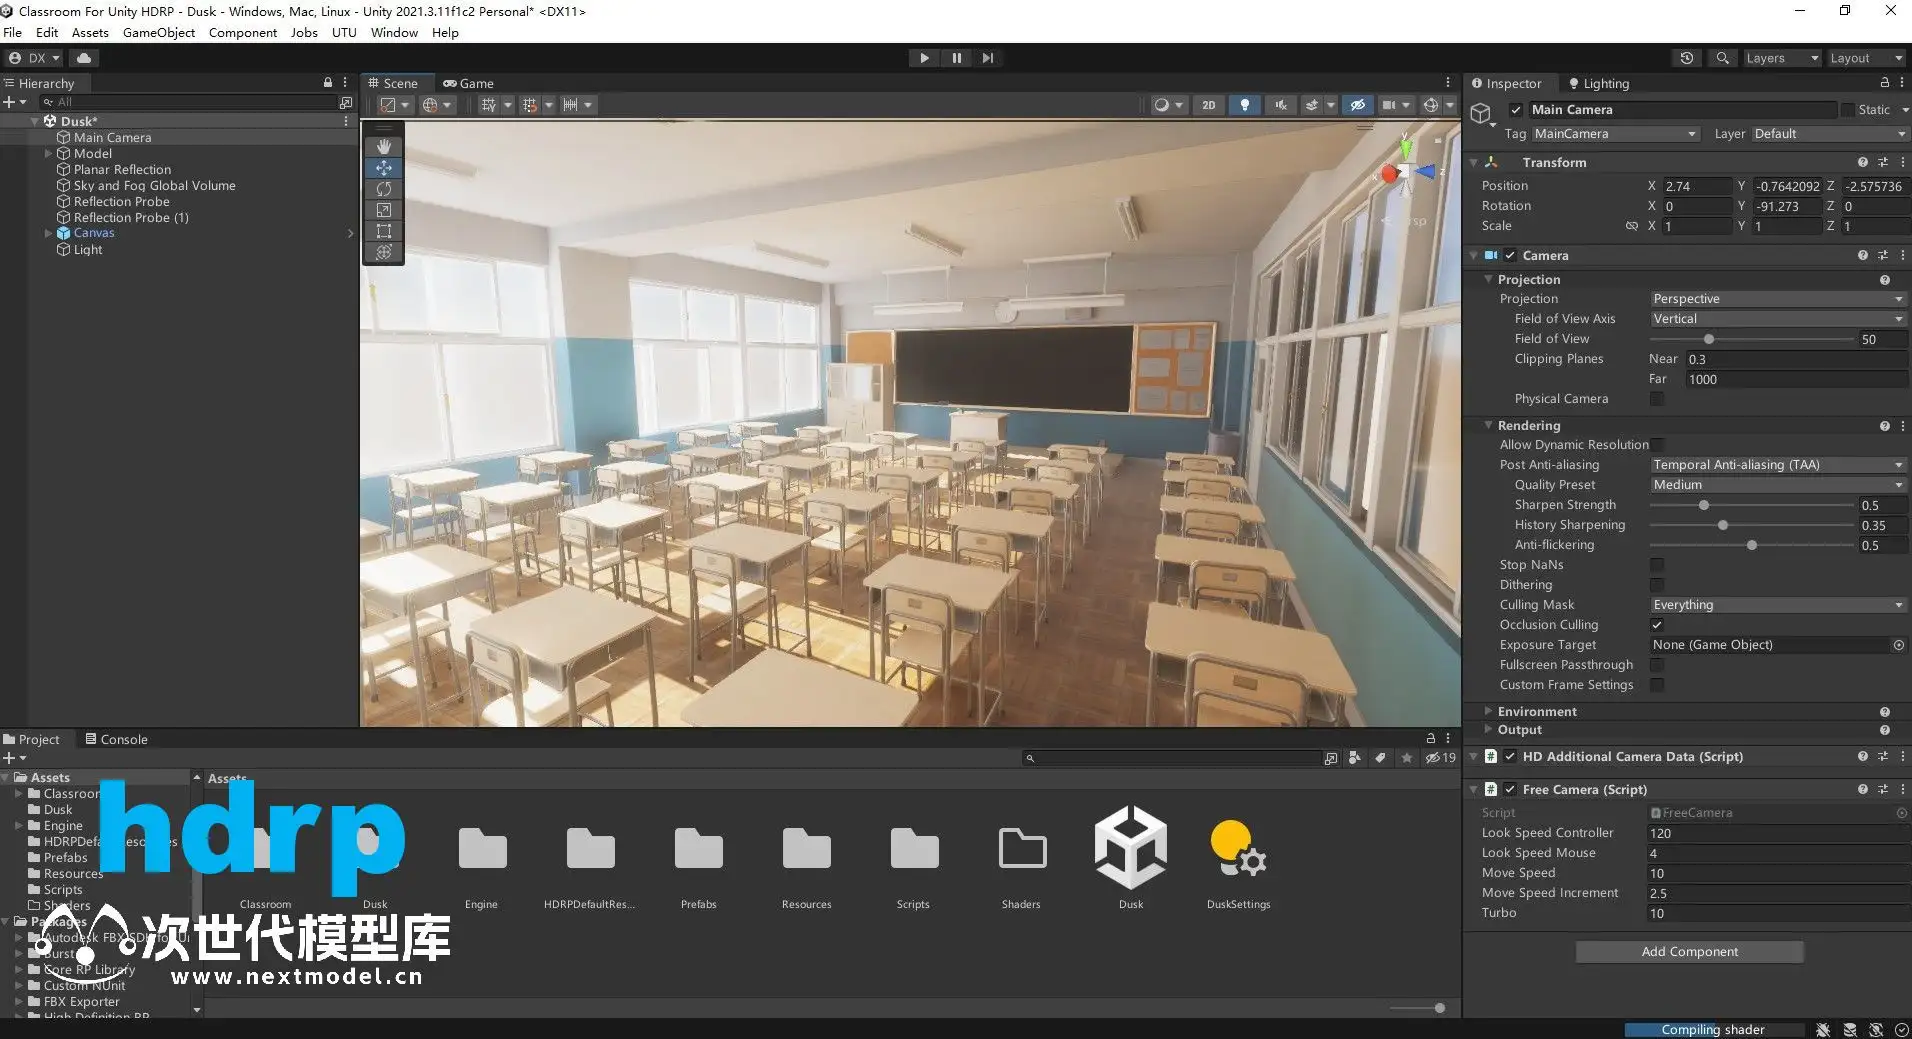Open the Post Anti-aliasing dropdown

point(1777,465)
